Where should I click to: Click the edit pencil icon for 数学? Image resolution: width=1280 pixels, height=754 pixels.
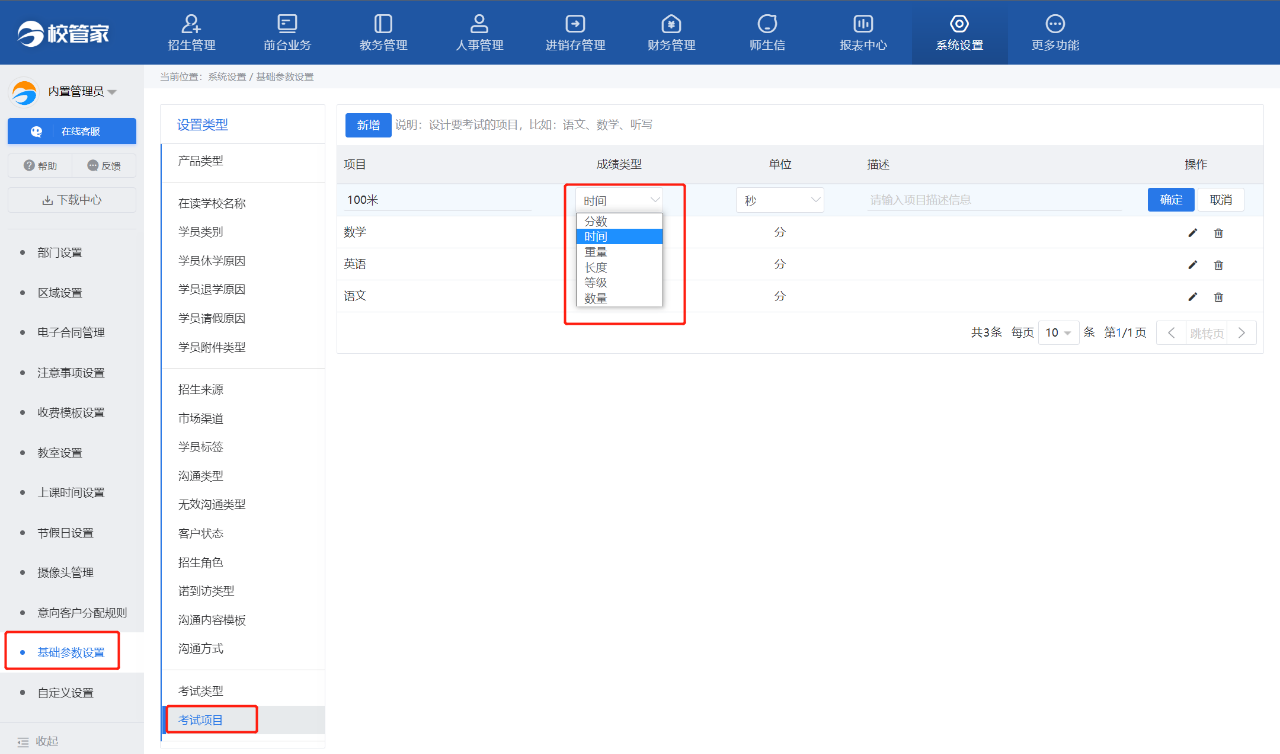click(x=1192, y=233)
